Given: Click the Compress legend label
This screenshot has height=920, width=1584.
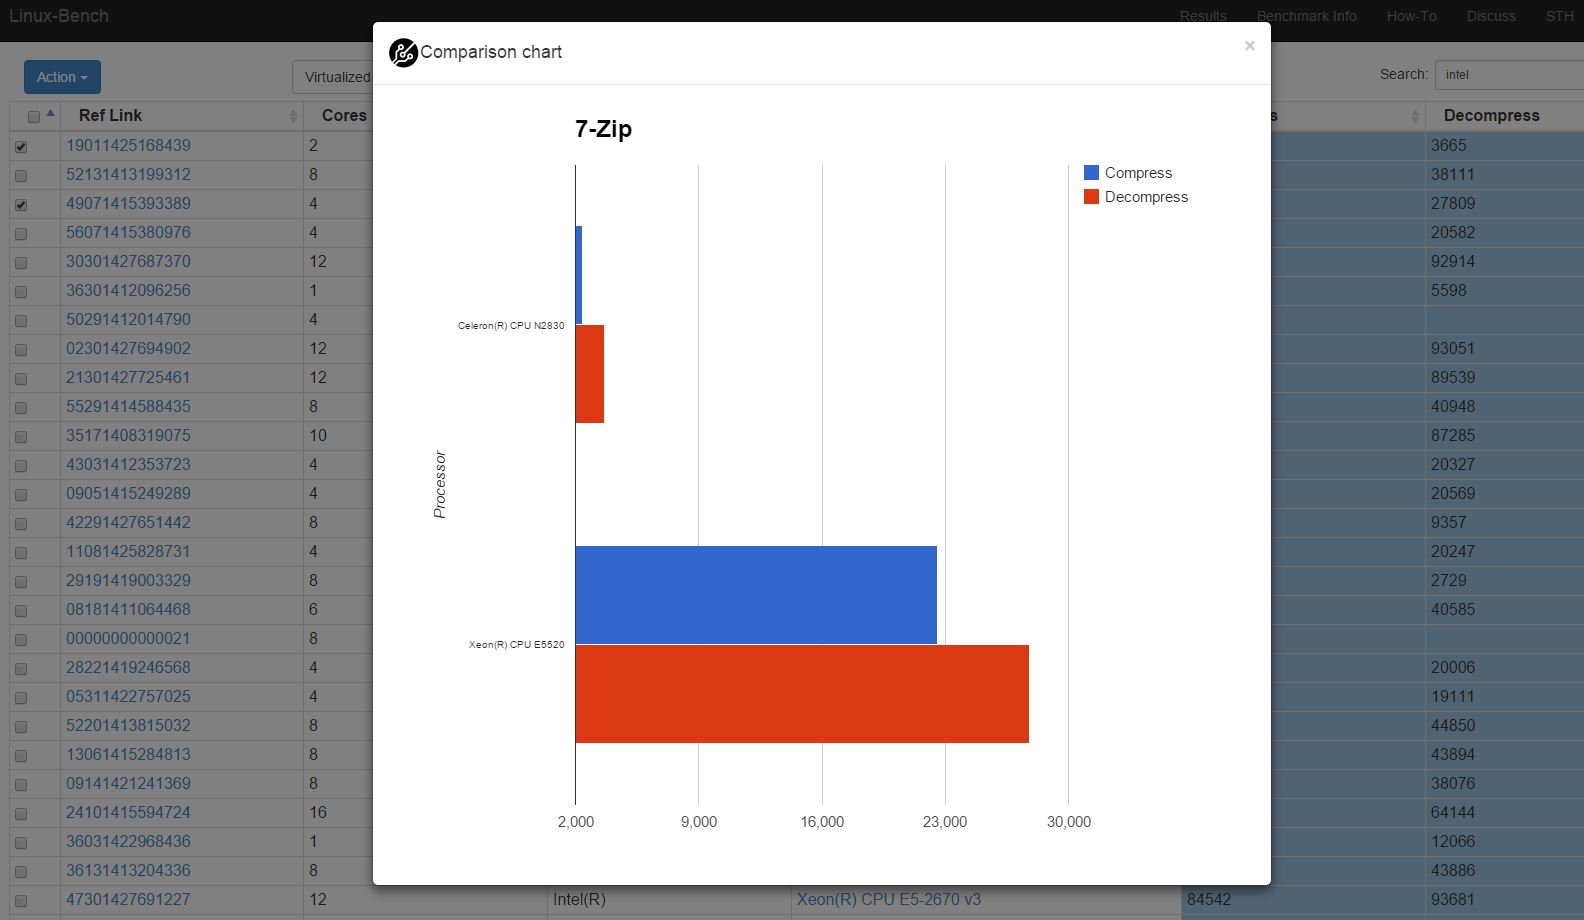Looking at the screenshot, I should pyautogui.click(x=1138, y=173).
